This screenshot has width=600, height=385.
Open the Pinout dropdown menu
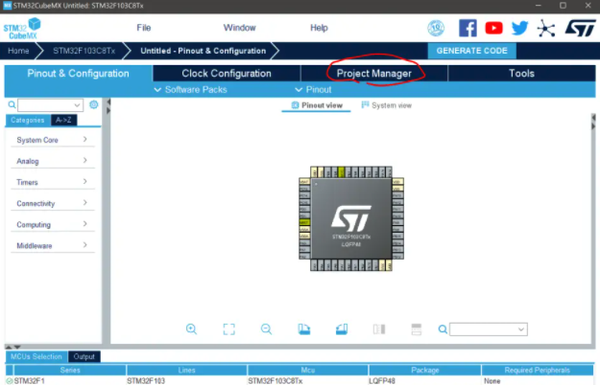(313, 90)
